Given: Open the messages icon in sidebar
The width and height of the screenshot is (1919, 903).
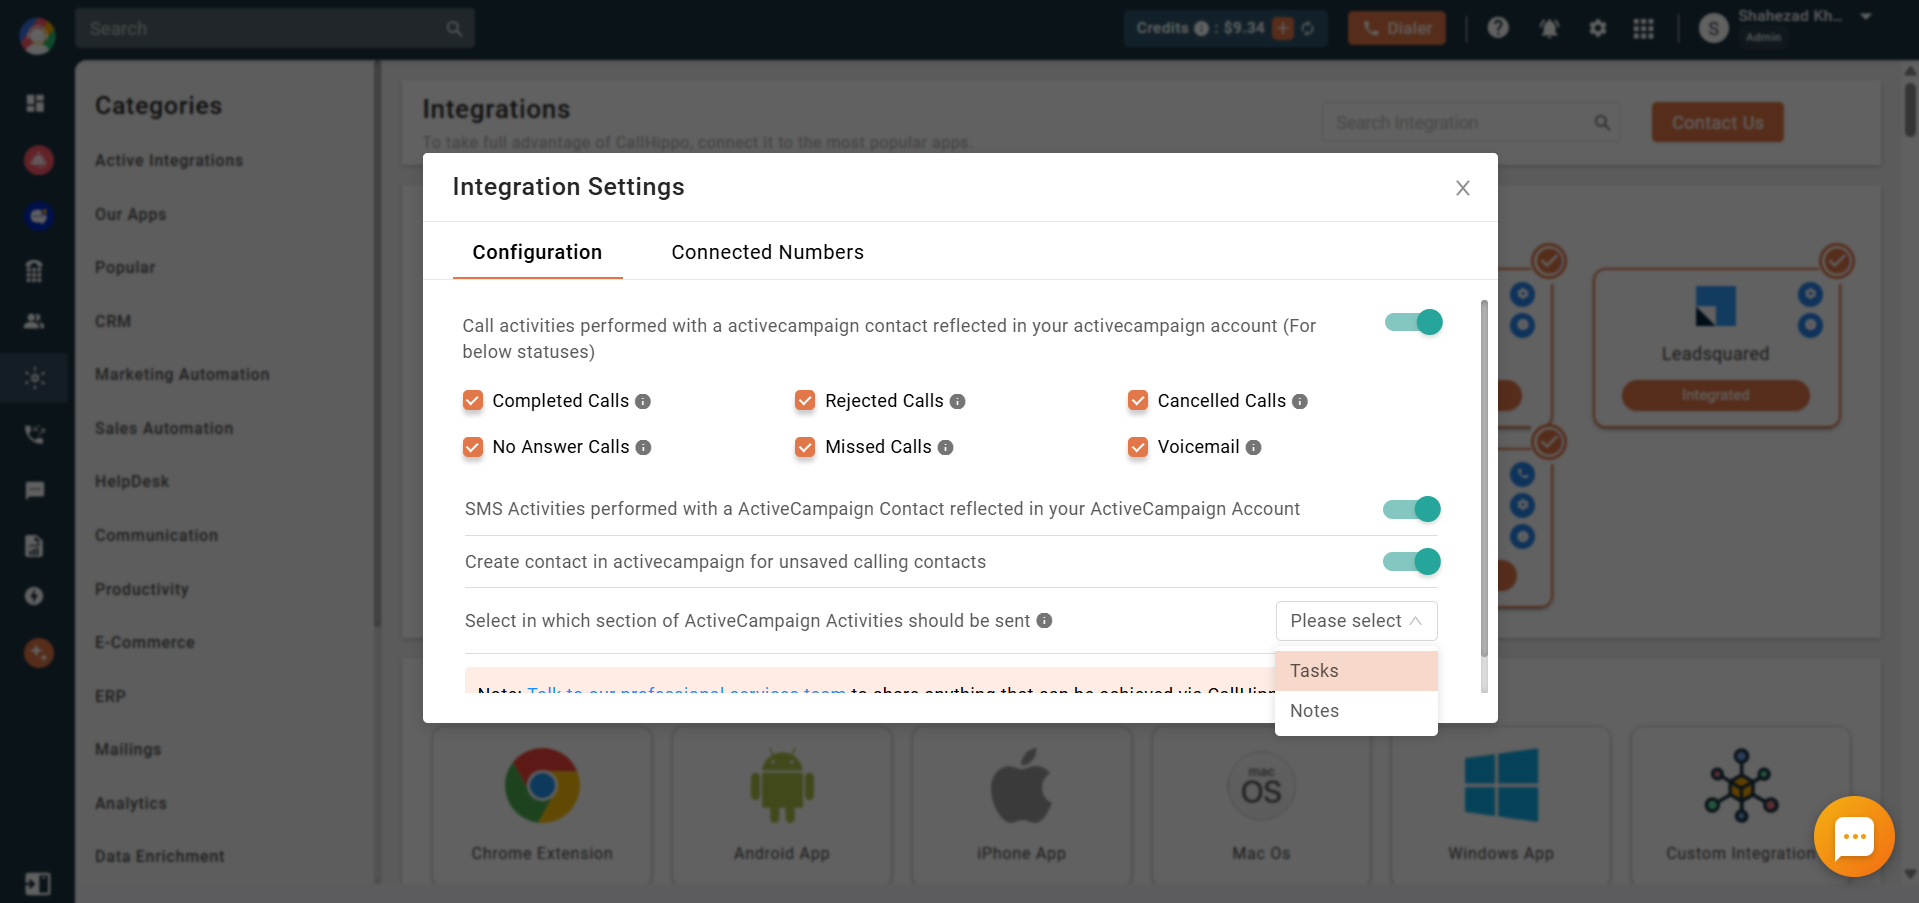Looking at the screenshot, I should coord(35,490).
